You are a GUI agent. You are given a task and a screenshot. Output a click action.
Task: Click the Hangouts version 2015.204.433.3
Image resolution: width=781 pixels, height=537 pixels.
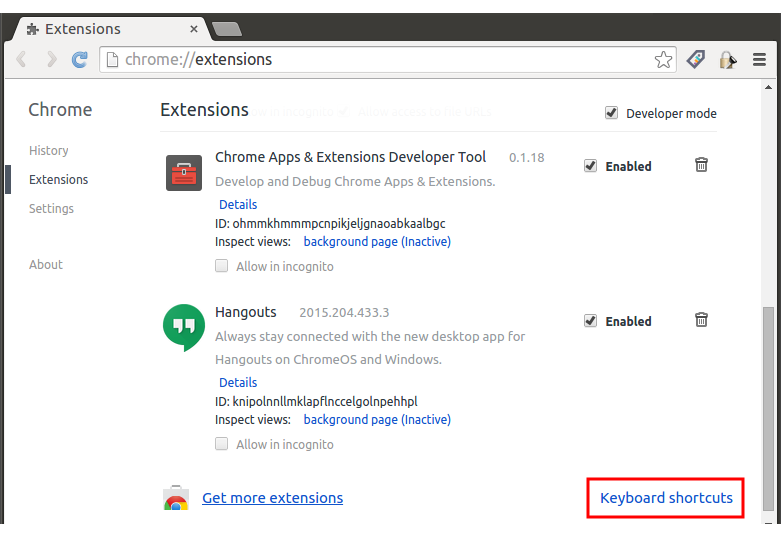tap(344, 312)
